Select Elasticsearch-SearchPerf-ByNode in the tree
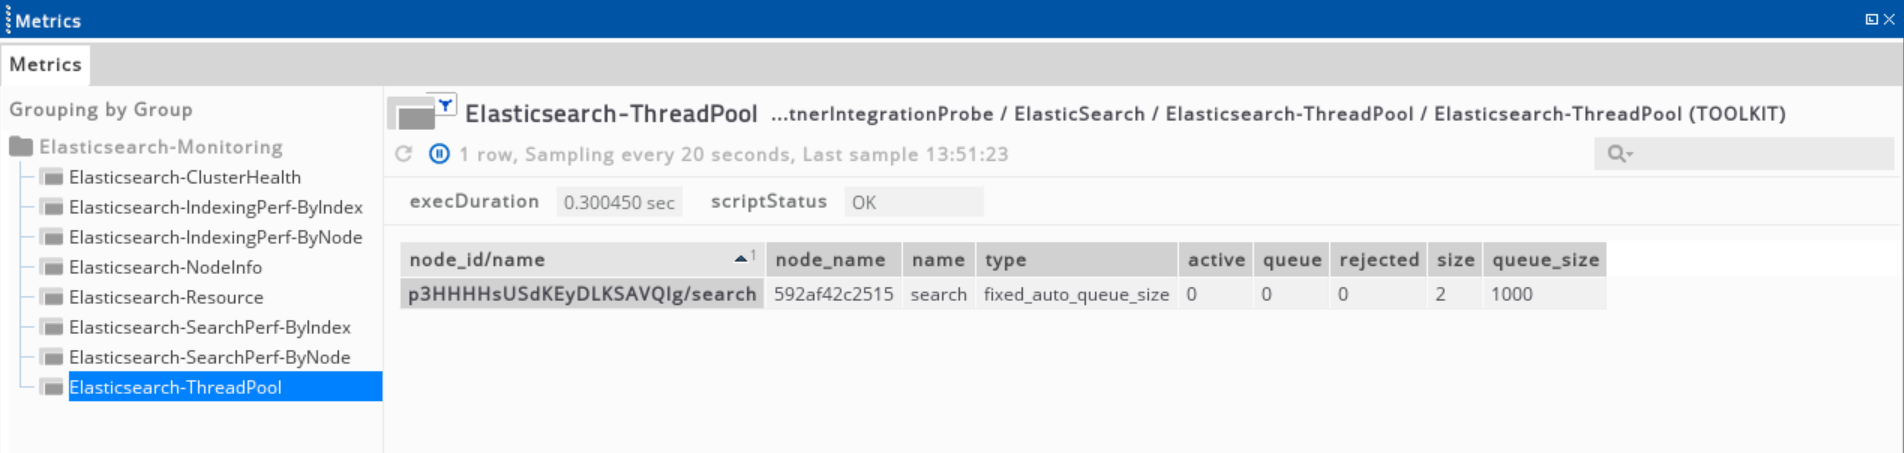This screenshot has width=1904, height=453. 209,357
